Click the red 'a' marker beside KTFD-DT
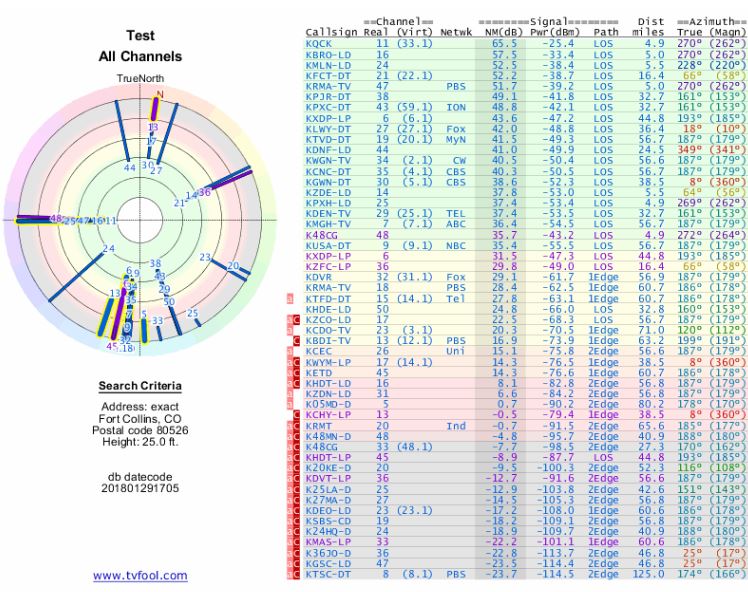This screenshot has height=592, width=748. 289,297
